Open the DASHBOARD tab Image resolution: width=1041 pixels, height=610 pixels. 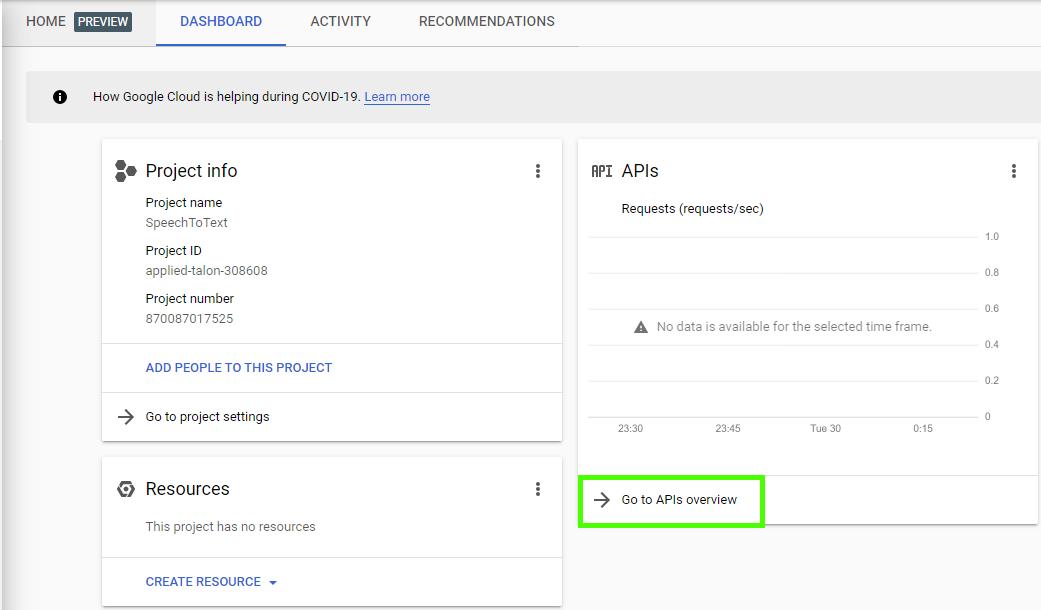tap(220, 21)
